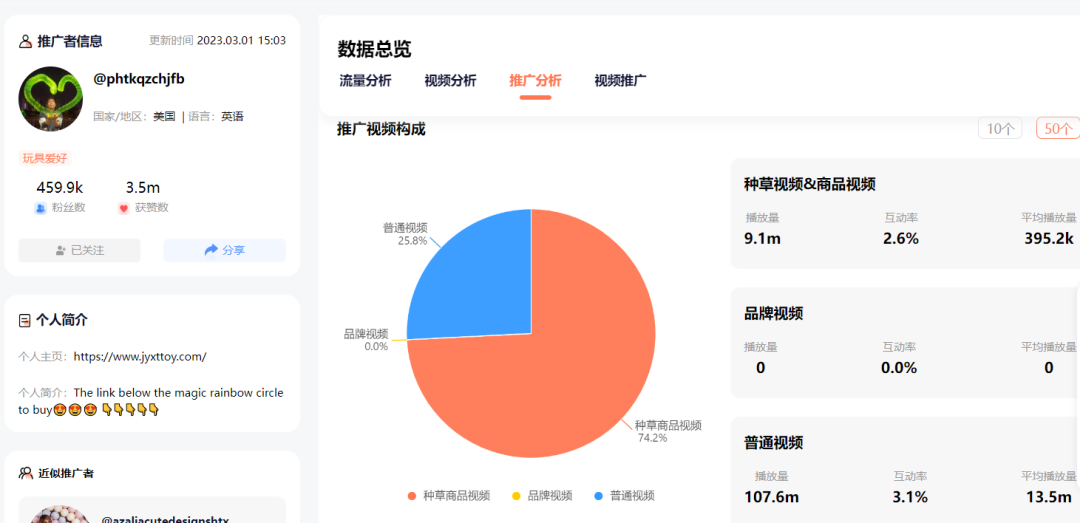This screenshot has height=523, width=1080.
Task: Select the 50个 video count option
Action: pyautogui.click(x=1058, y=128)
